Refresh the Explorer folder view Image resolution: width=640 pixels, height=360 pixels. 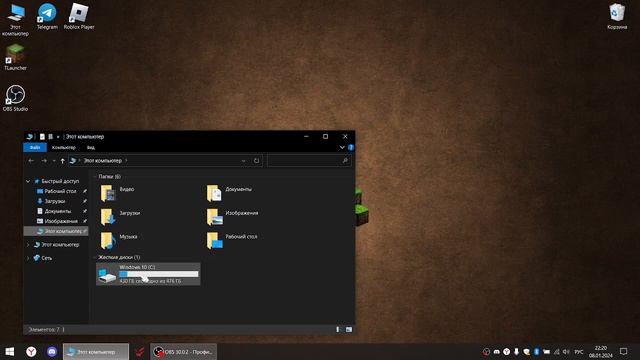(256, 161)
